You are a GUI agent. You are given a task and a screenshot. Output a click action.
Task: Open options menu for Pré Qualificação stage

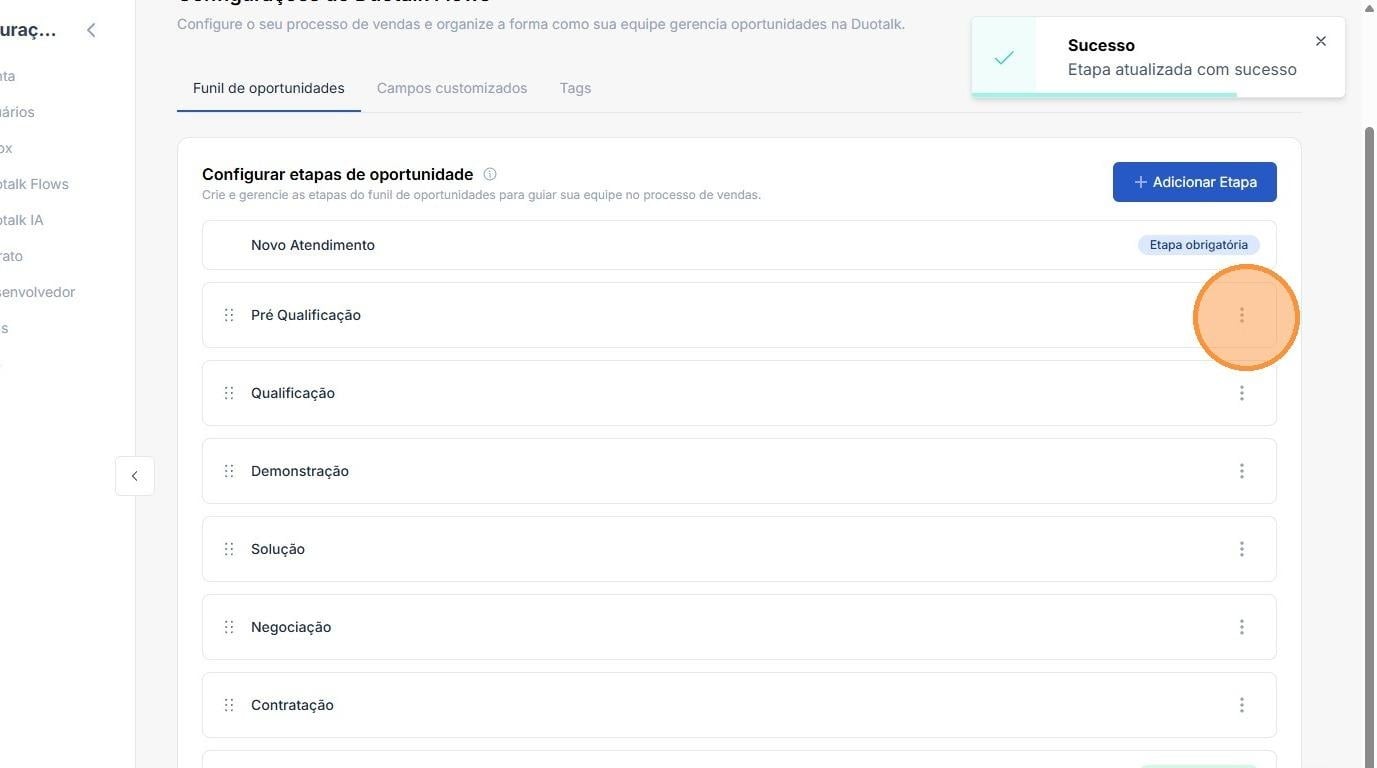pyautogui.click(x=1242, y=315)
